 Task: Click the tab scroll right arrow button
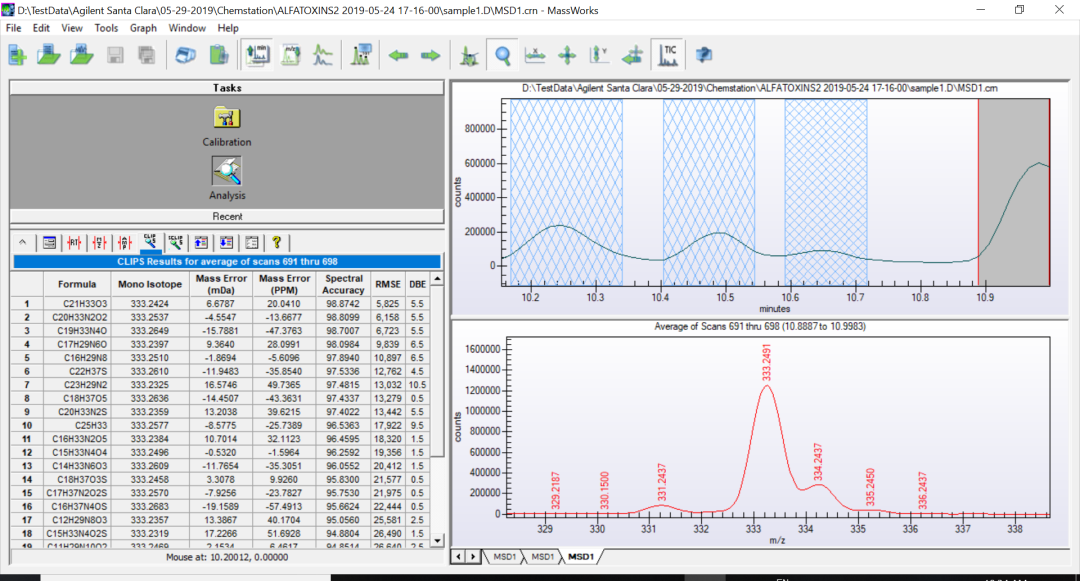pos(472,555)
